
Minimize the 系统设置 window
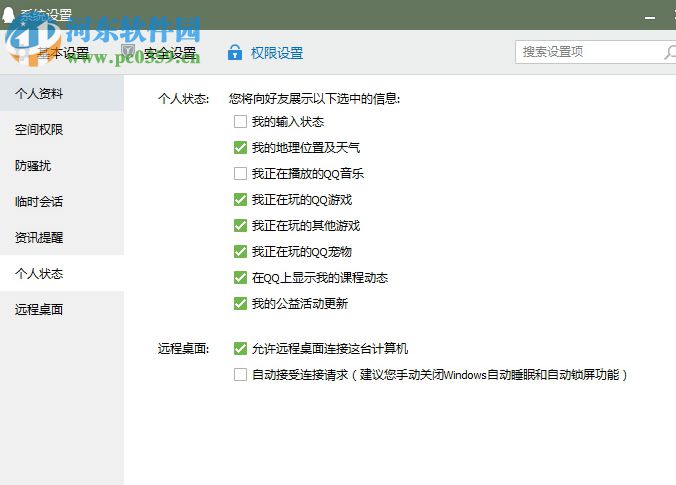(650, 18)
